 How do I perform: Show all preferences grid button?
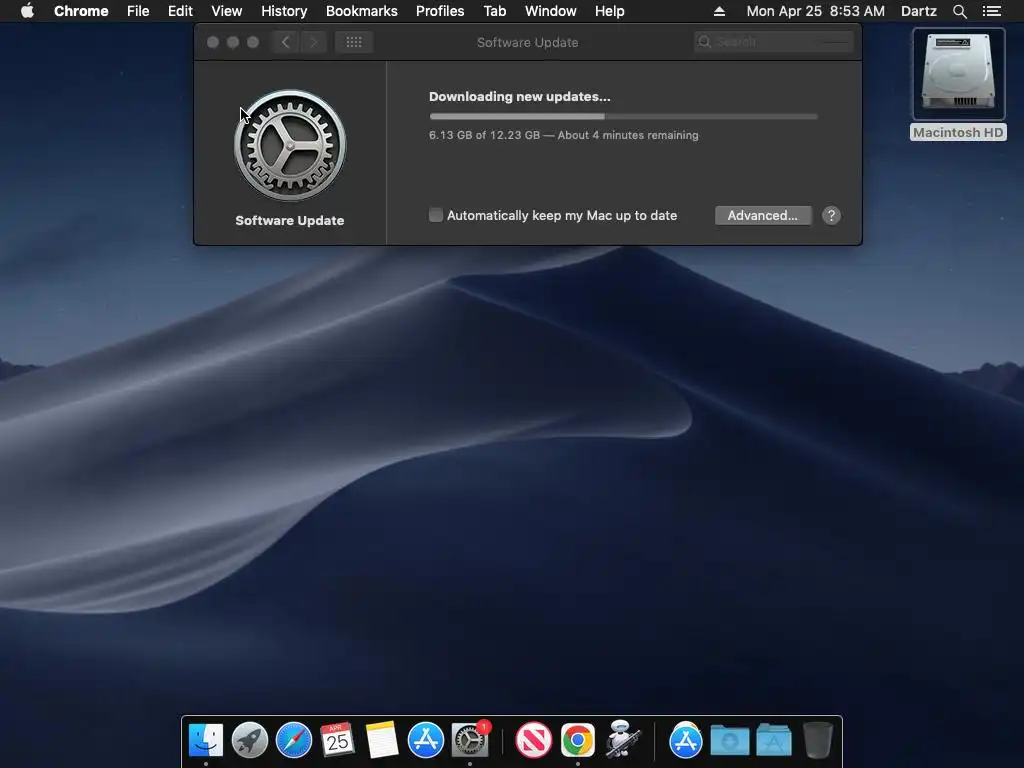tap(354, 42)
